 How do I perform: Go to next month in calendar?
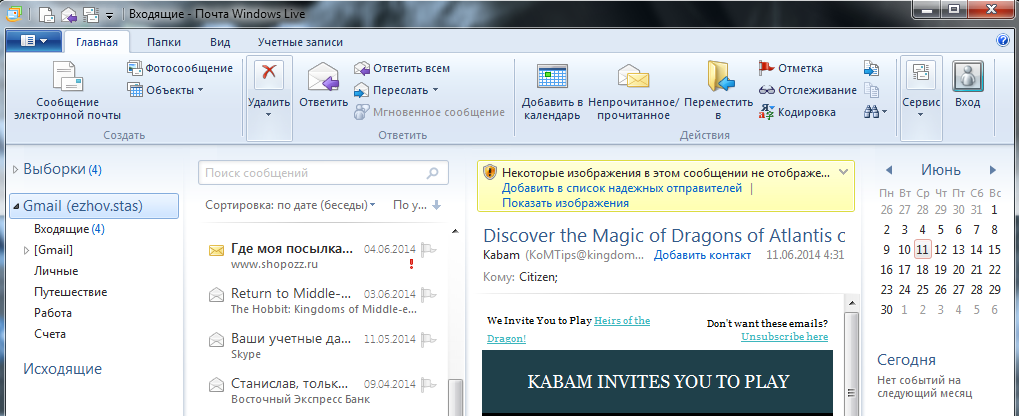[992, 170]
